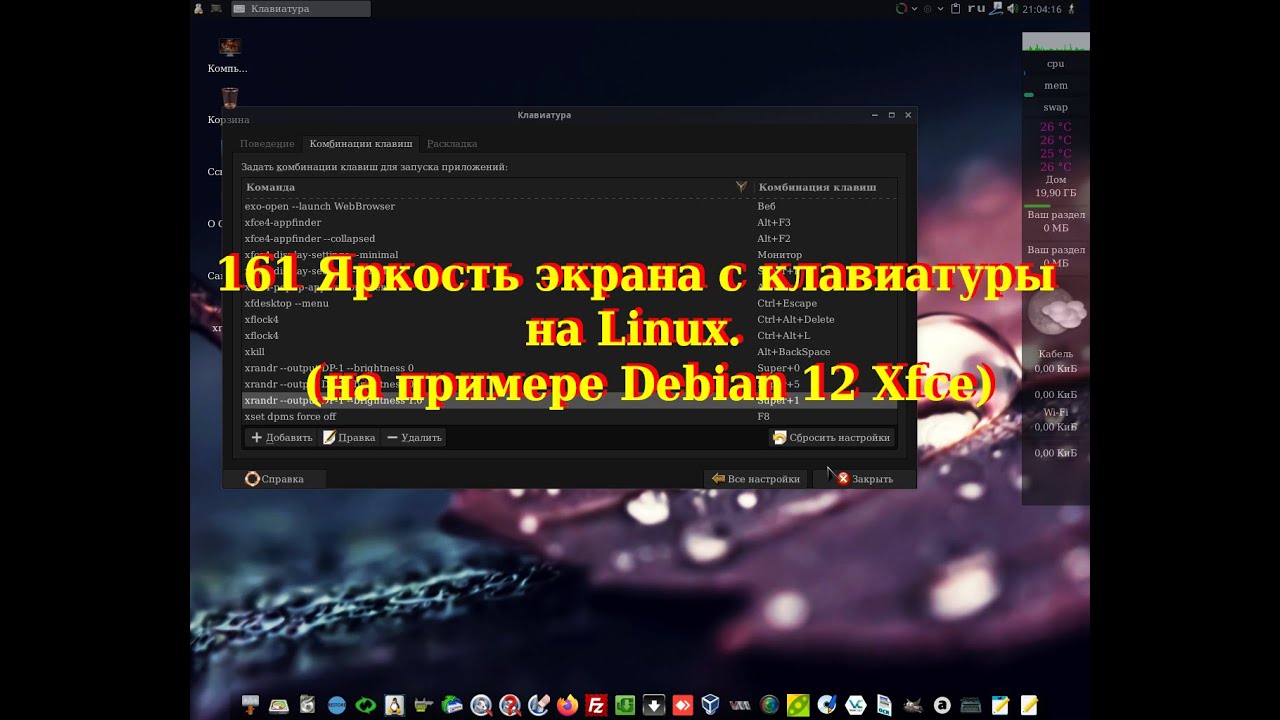Expand the arrow beside the circular panel icon
This screenshot has height=720, width=1280.
click(914, 9)
